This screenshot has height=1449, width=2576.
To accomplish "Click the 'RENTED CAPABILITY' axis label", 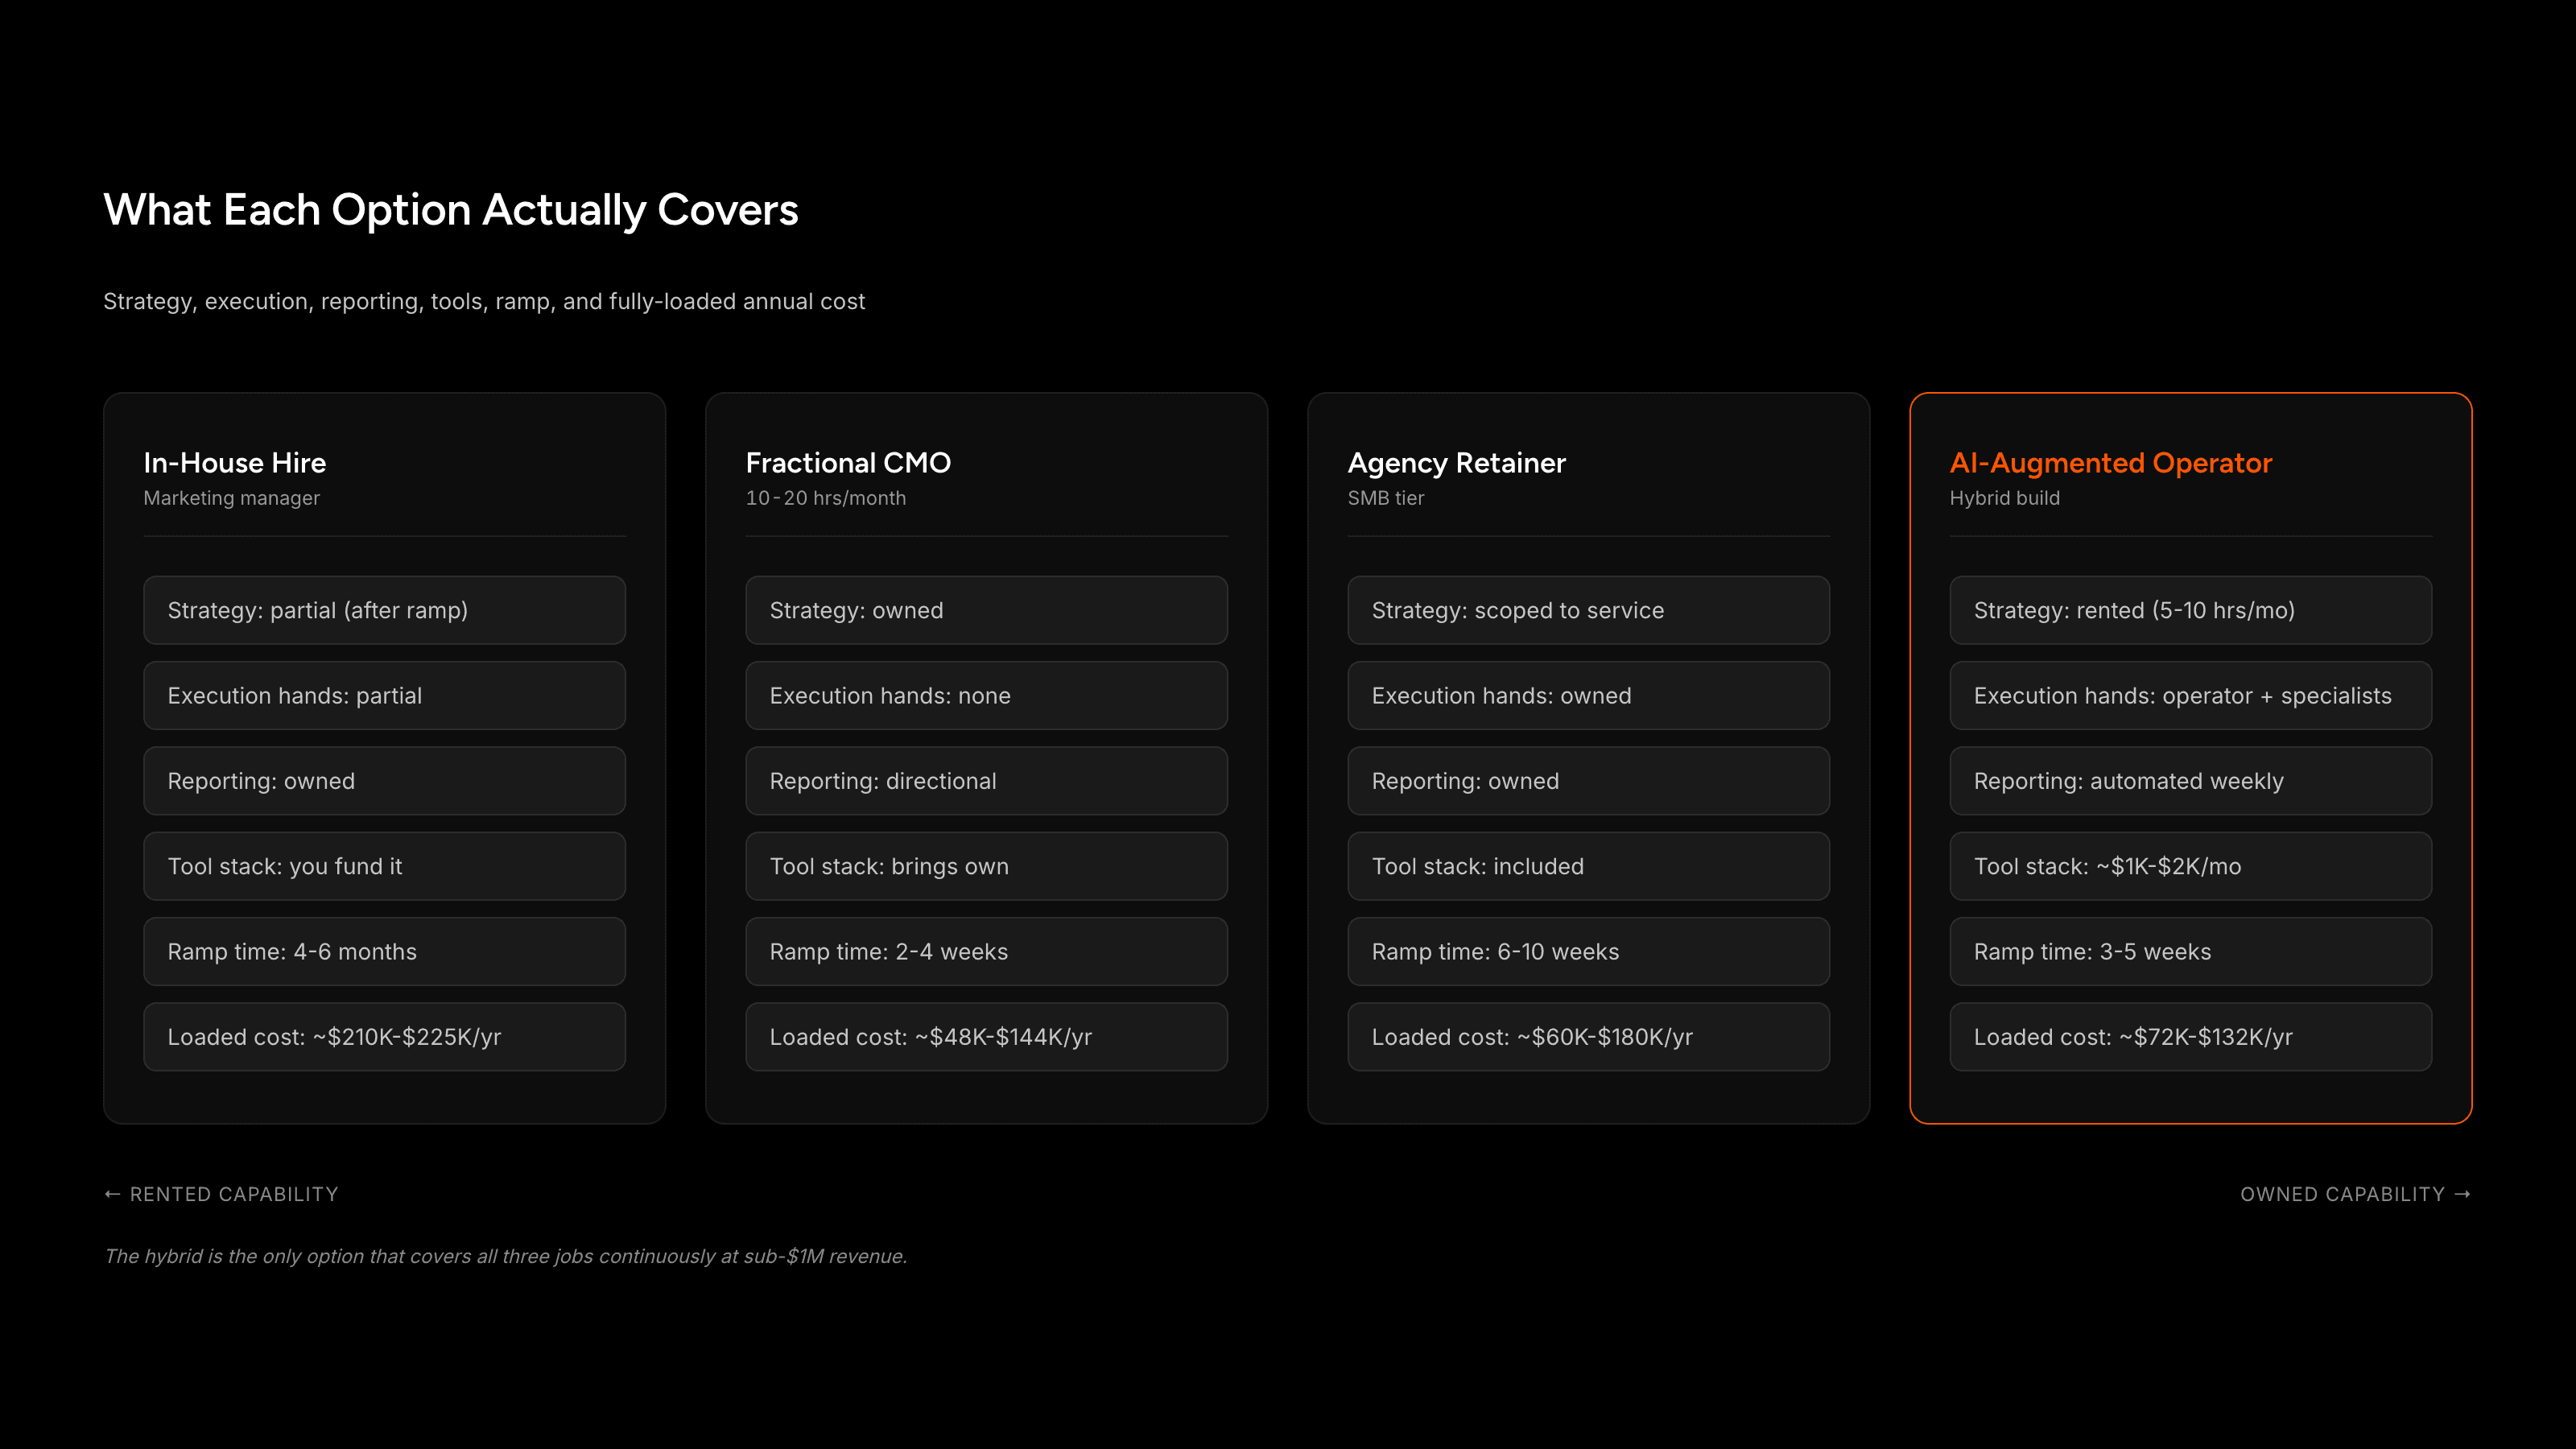I will point(222,1194).
